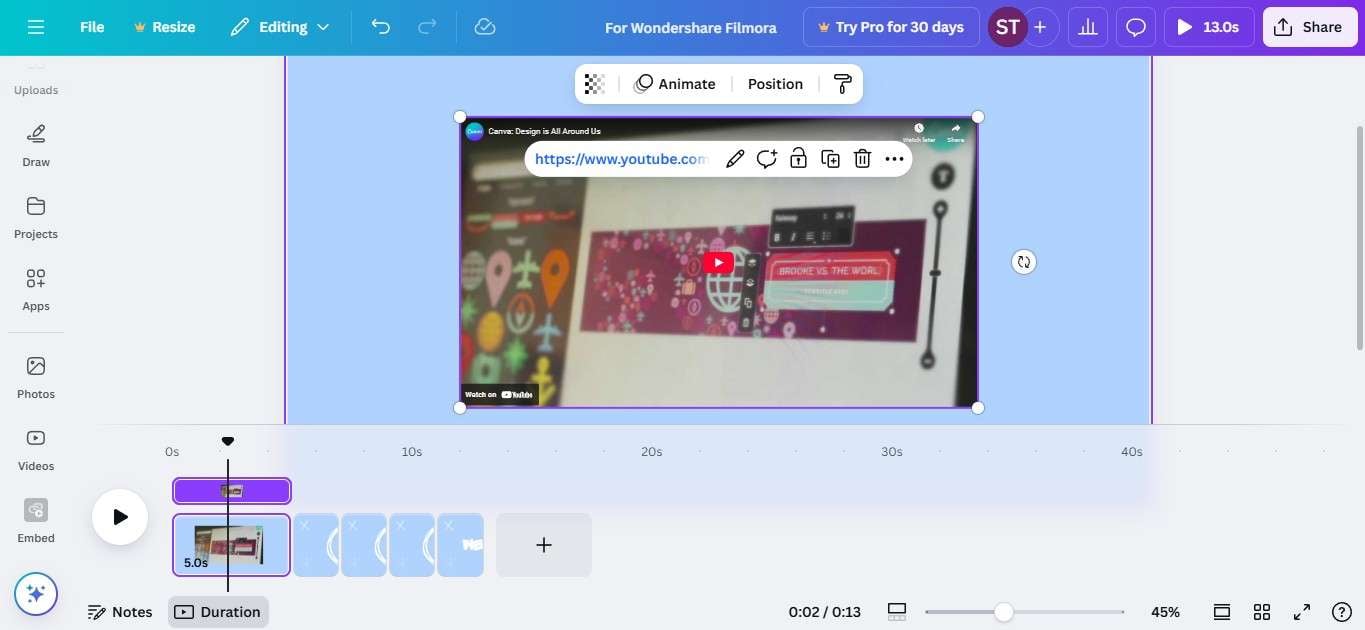This screenshot has height=630, width=1365.
Task: Undo the last action
Action: 381,27
